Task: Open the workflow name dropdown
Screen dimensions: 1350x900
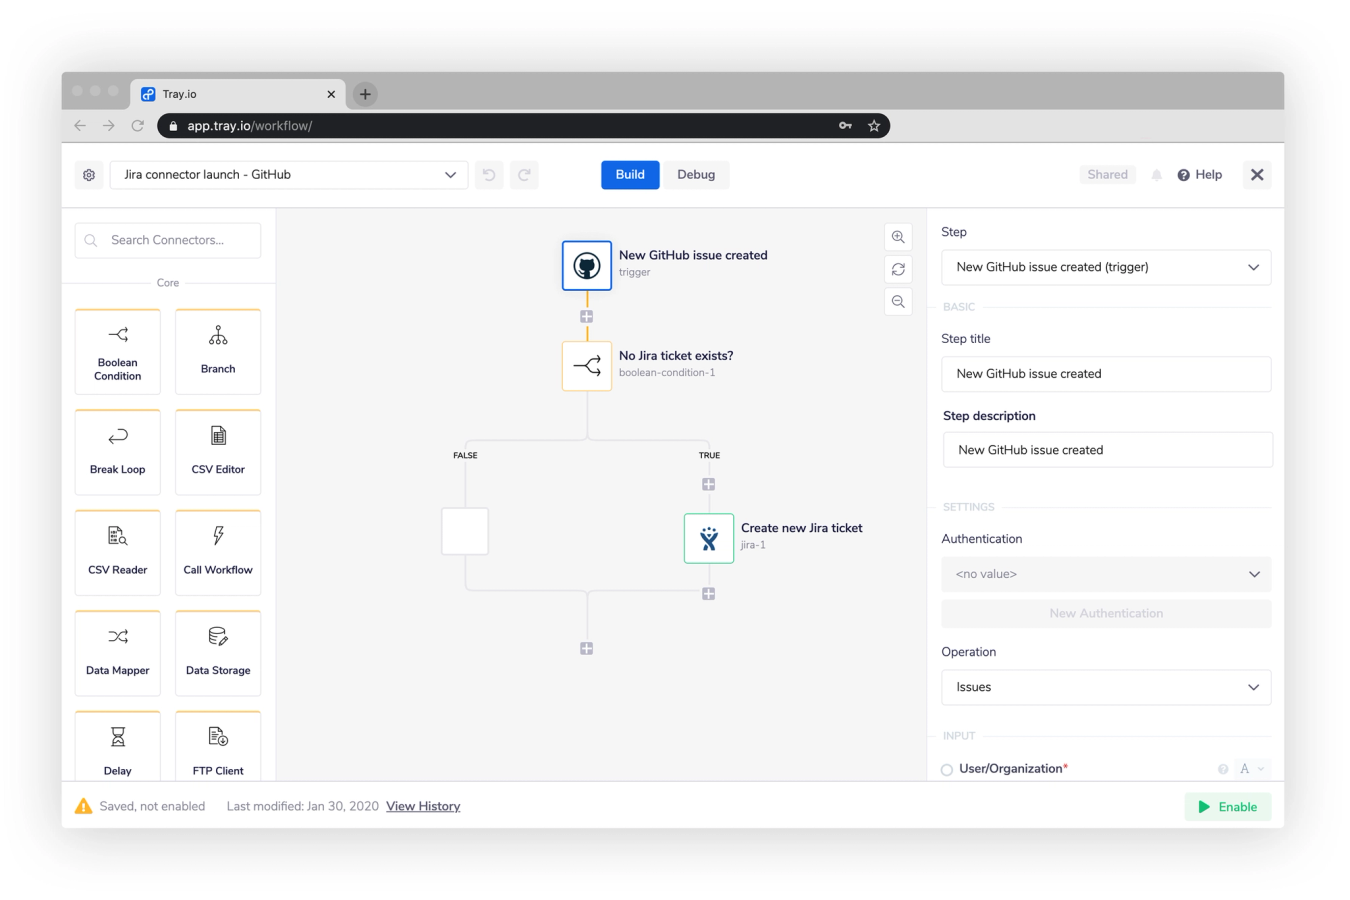Action: [x=289, y=175]
